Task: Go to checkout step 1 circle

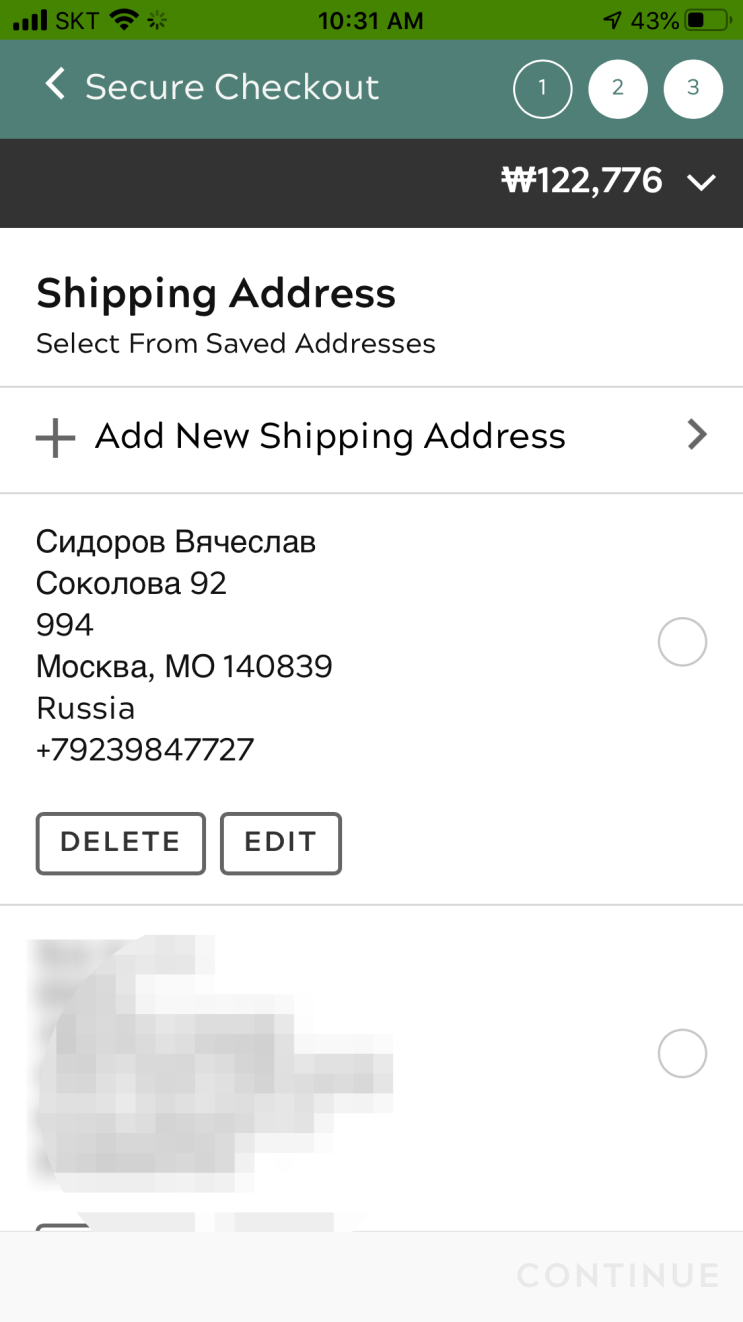Action: tap(542, 89)
